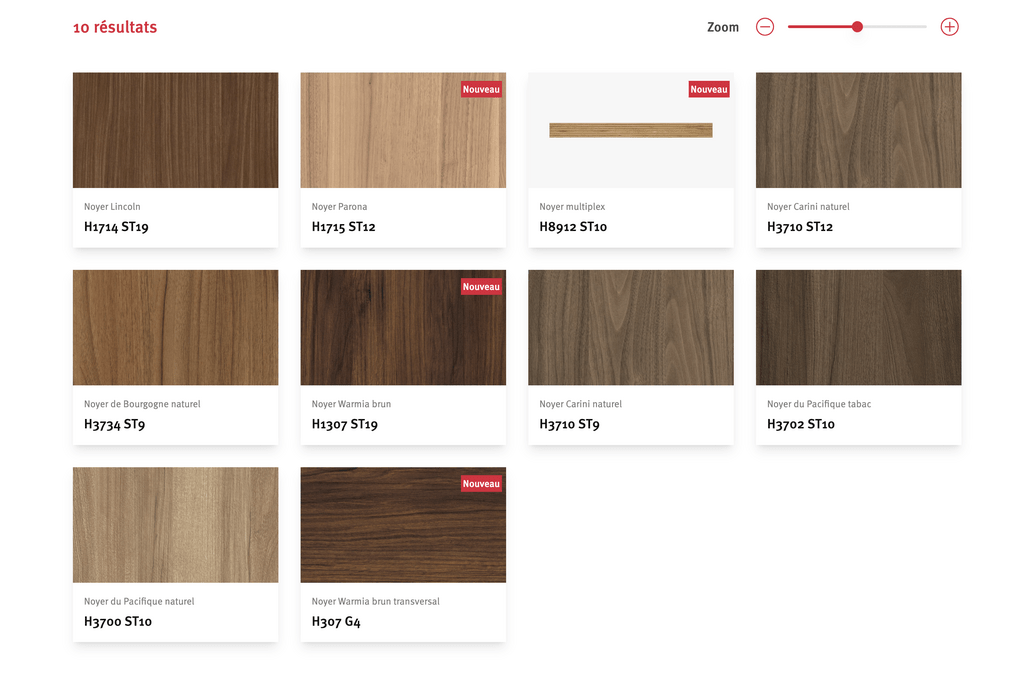1024x675 pixels.
Task: Open the Noyer Warmia brun H1307 thumbnail
Action: [x=403, y=327]
